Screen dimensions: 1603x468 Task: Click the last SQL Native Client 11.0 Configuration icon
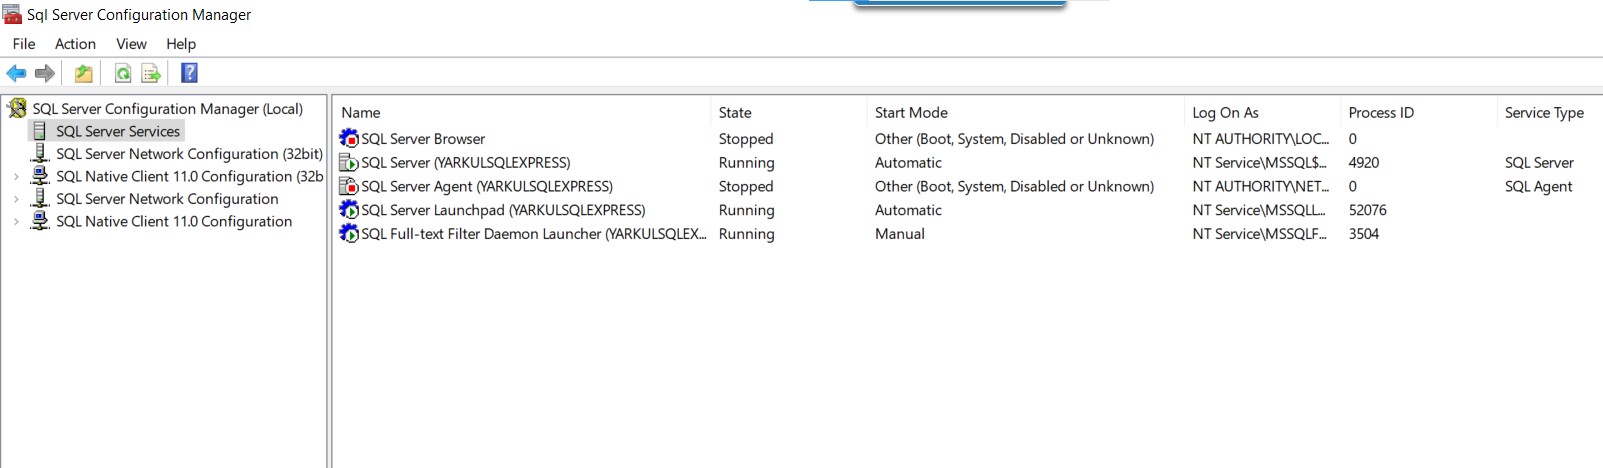[40, 221]
